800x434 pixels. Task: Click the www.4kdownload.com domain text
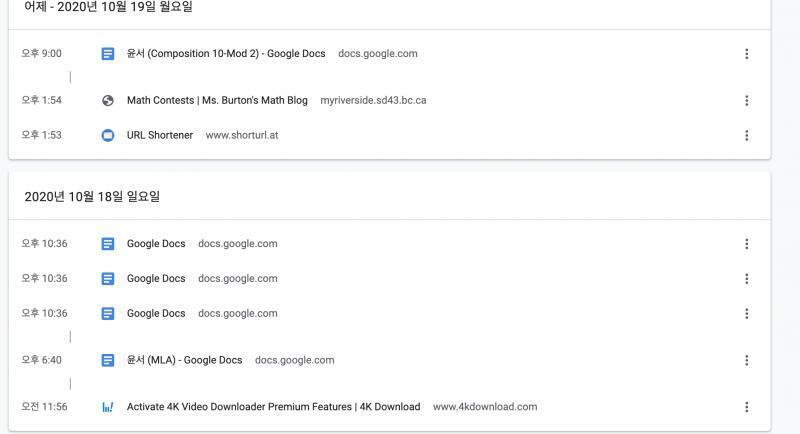tap(485, 407)
